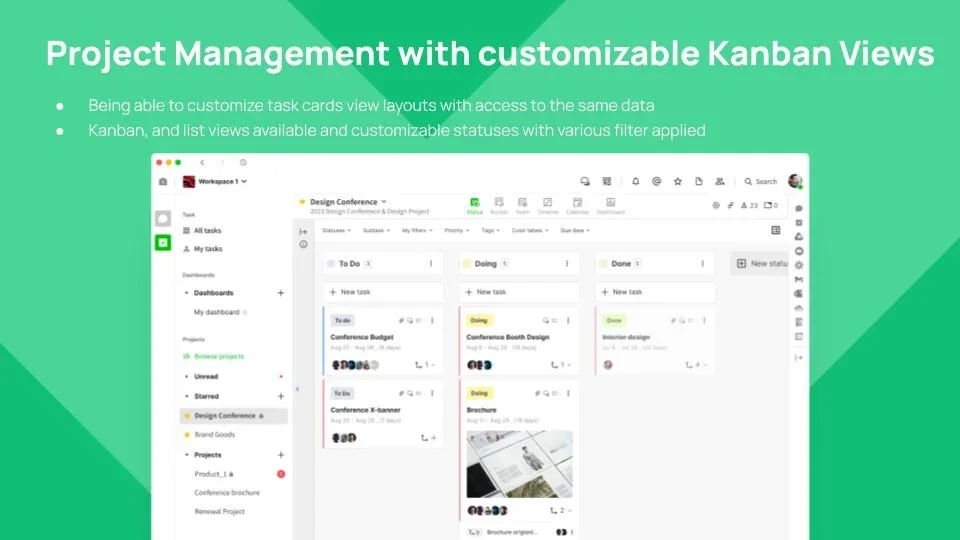Select the green task check icon in left rail
Image resolution: width=960 pixels, height=540 pixels.
[x=163, y=243]
